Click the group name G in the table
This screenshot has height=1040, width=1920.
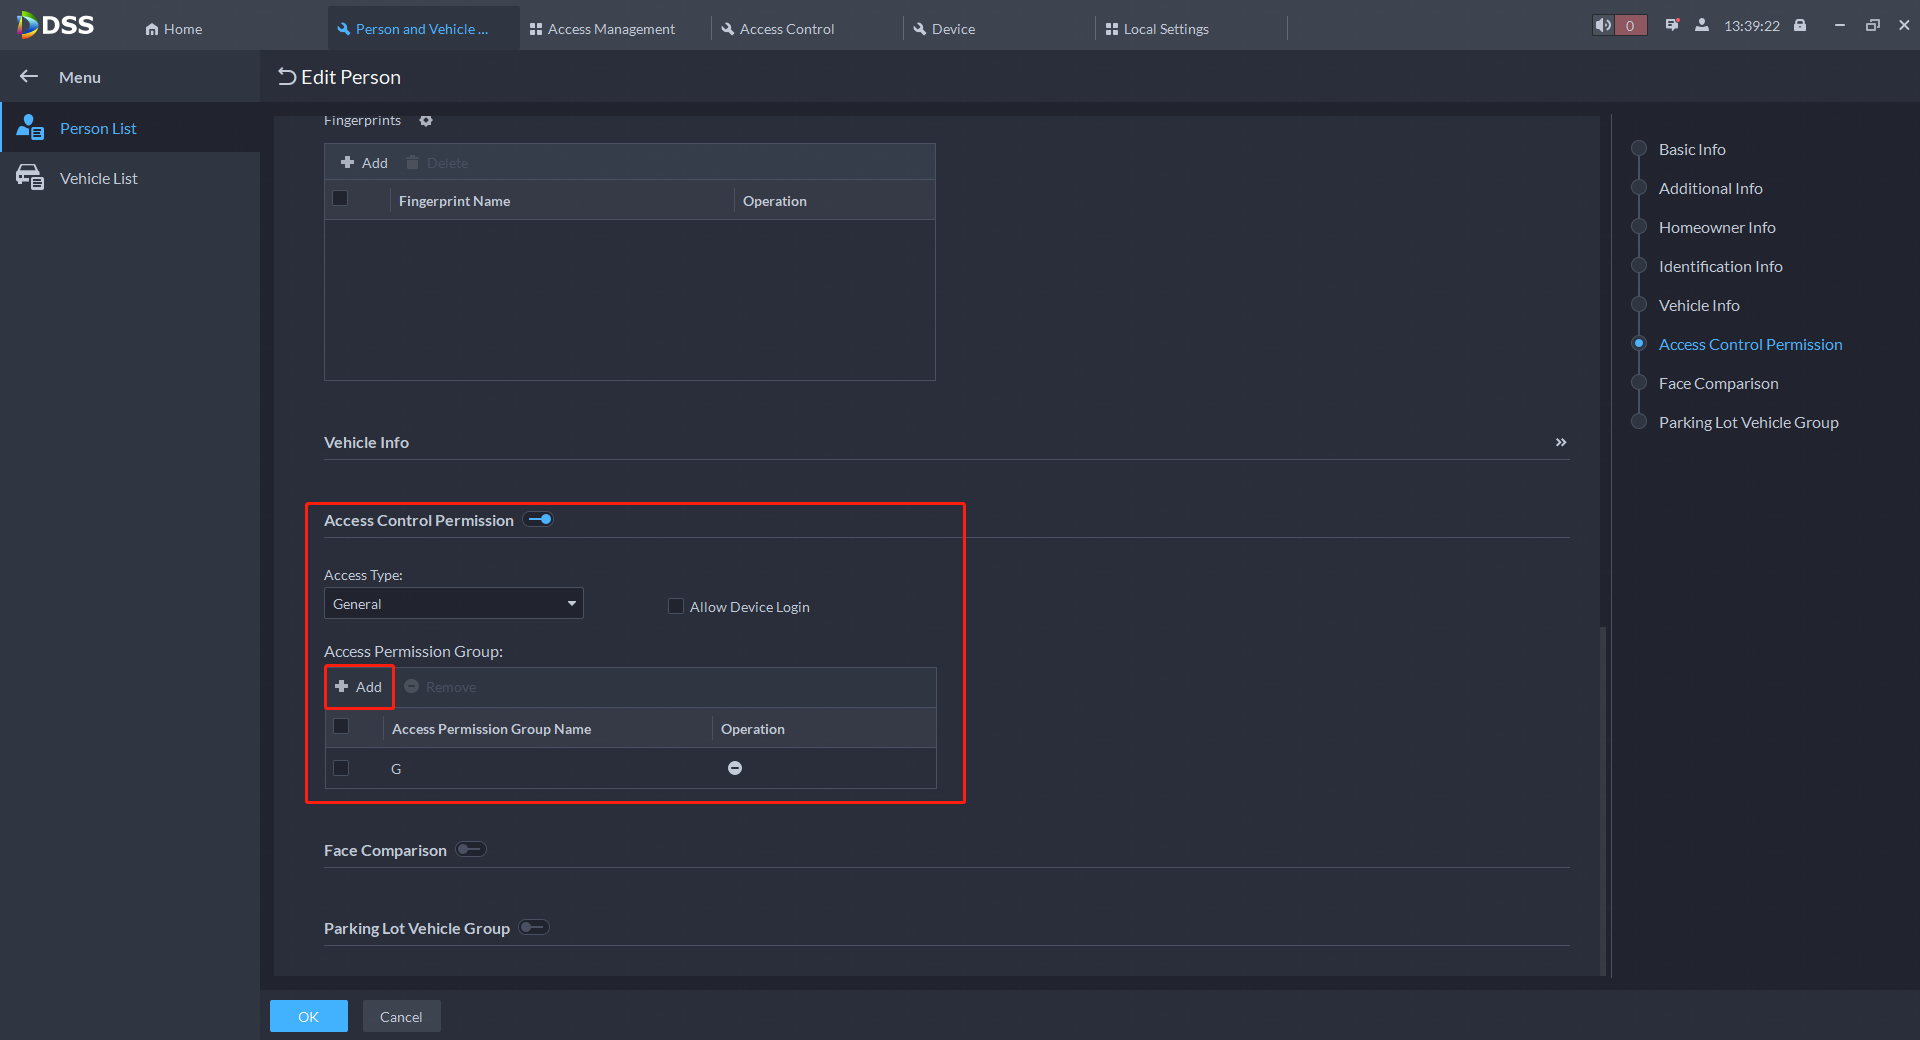396,769
